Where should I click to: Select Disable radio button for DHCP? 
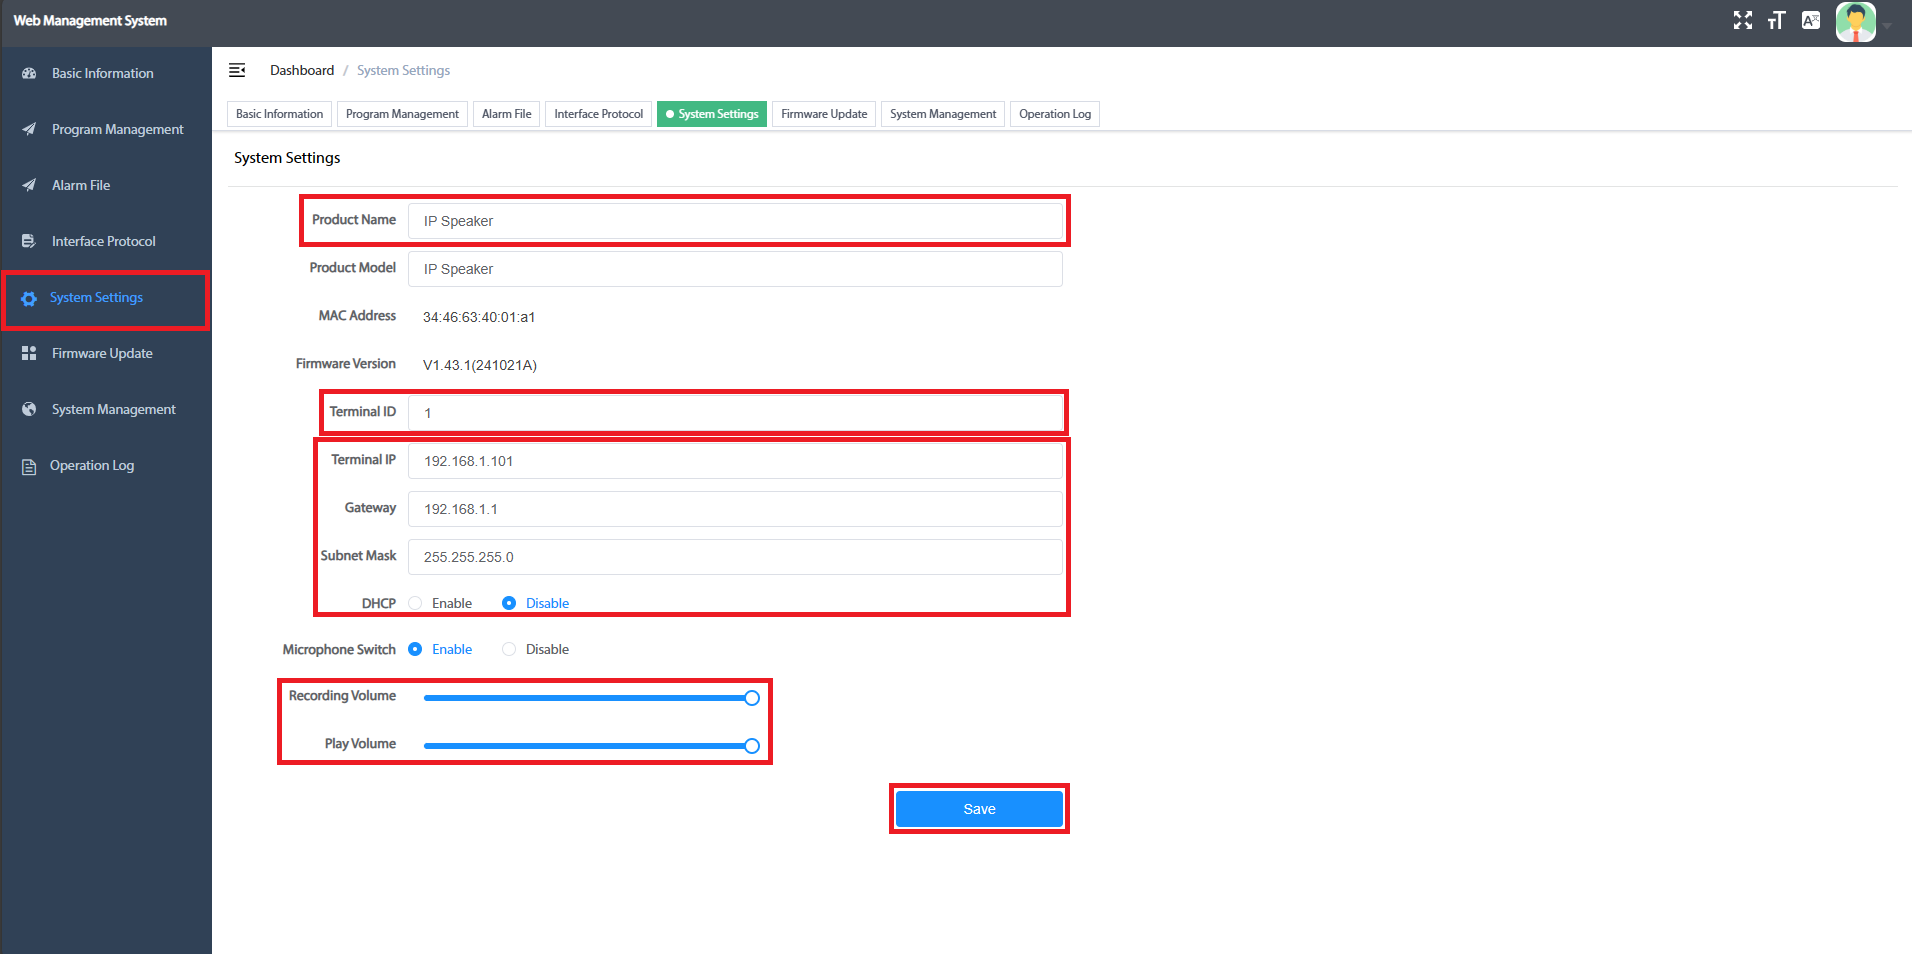pyautogui.click(x=509, y=603)
